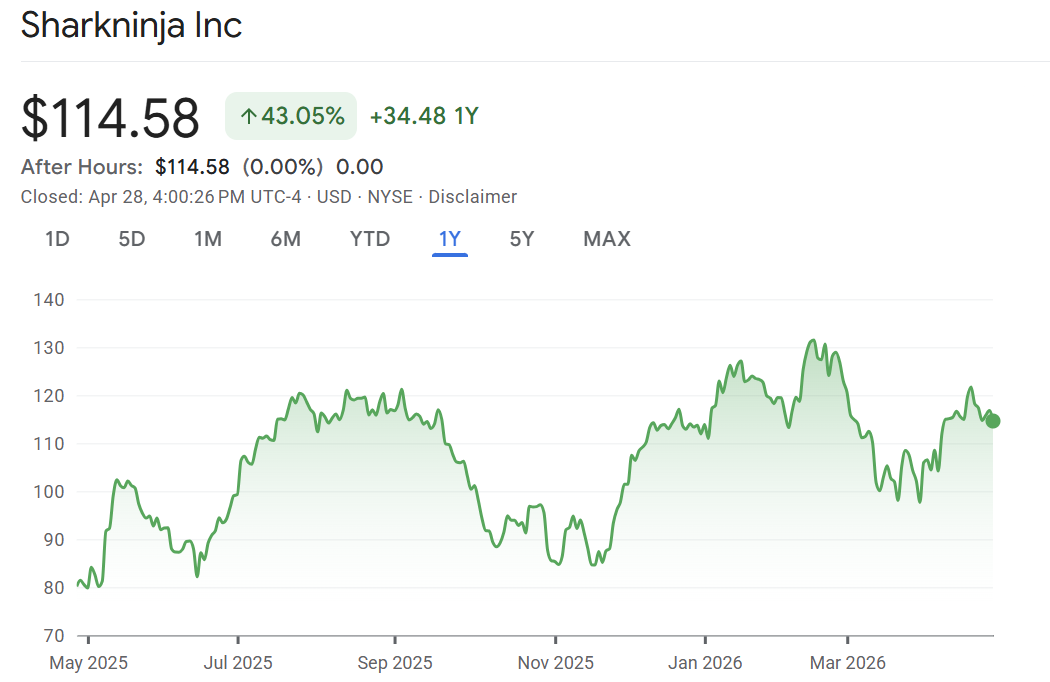Switch to the 5D range tab
This screenshot has height=682, width=1050.
[x=132, y=239]
